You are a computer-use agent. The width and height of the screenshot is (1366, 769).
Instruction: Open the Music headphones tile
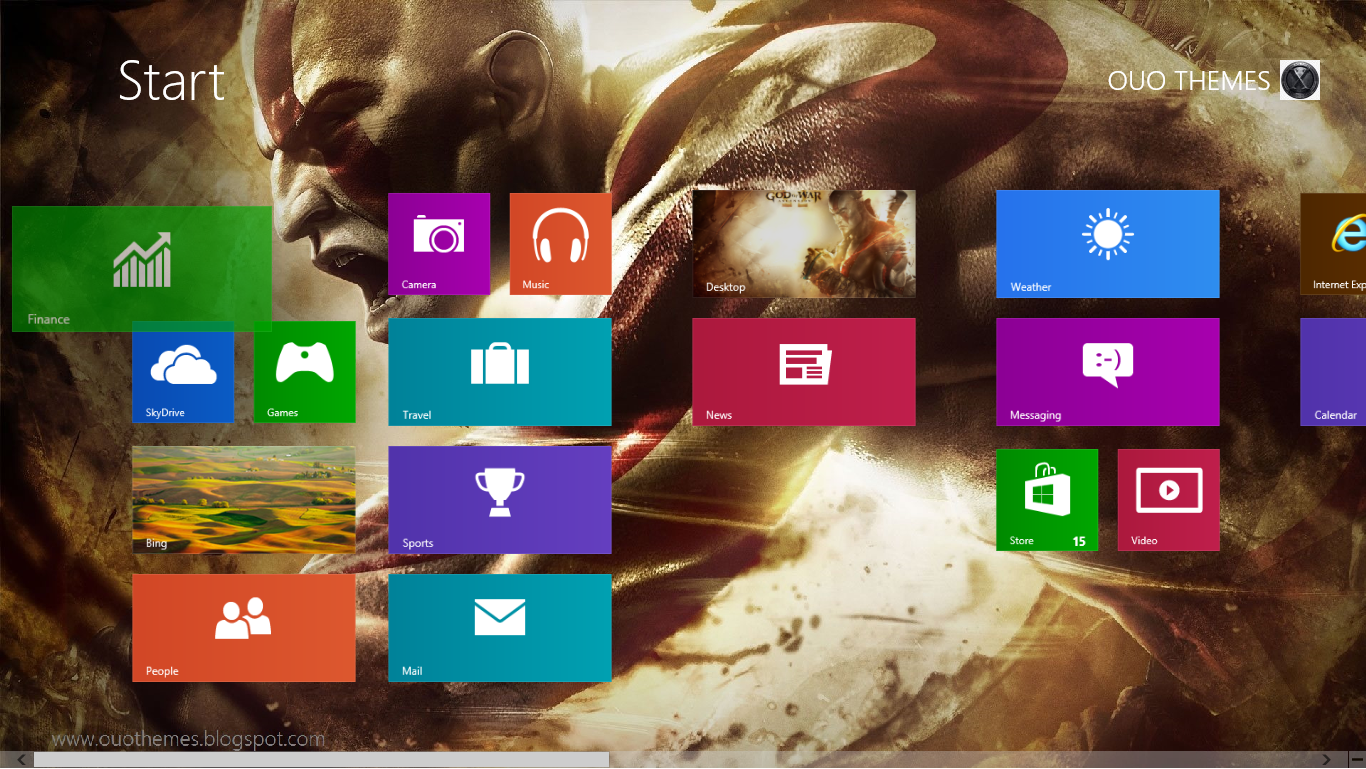click(560, 244)
